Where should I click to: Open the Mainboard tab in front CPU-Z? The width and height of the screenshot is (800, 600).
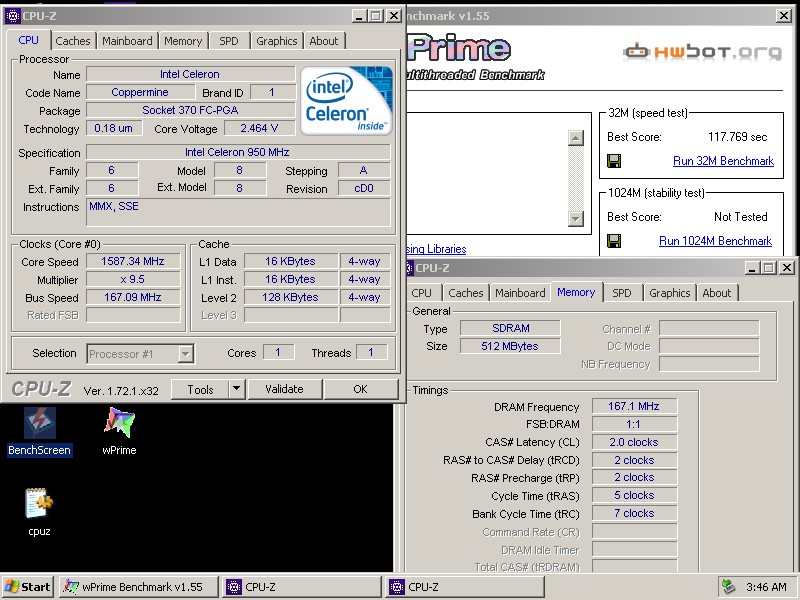pyautogui.click(x=128, y=41)
